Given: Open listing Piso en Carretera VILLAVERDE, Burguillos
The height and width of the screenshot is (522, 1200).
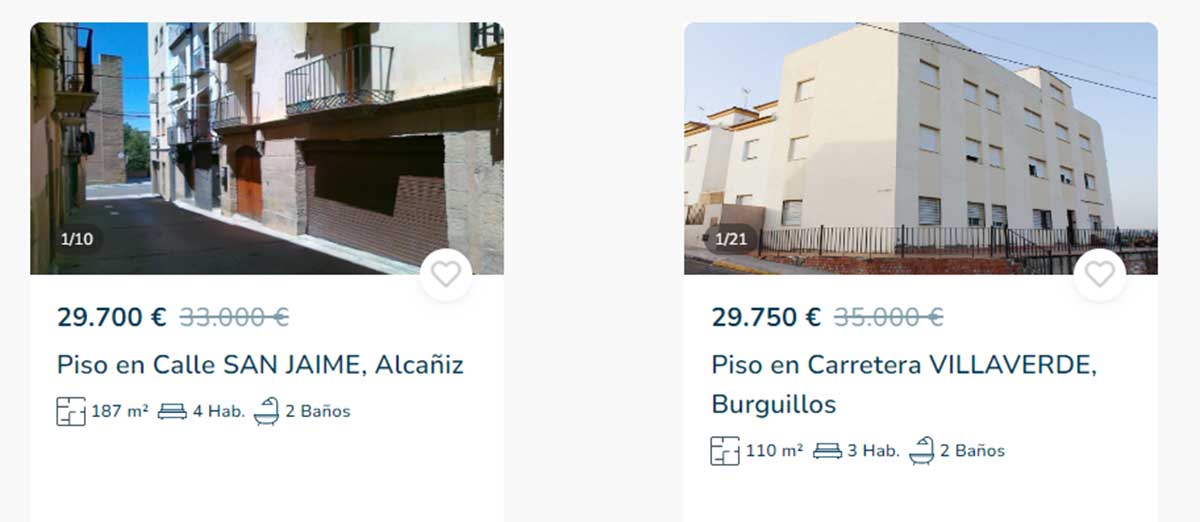Looking at the screenshot, I should (x=904, y=384).
